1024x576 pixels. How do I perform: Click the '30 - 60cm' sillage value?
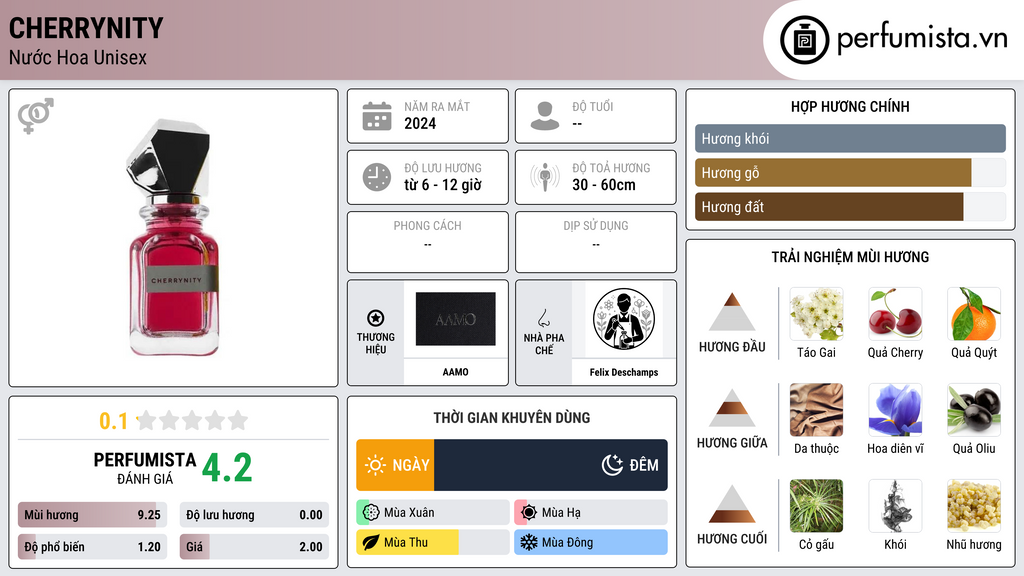604,185
